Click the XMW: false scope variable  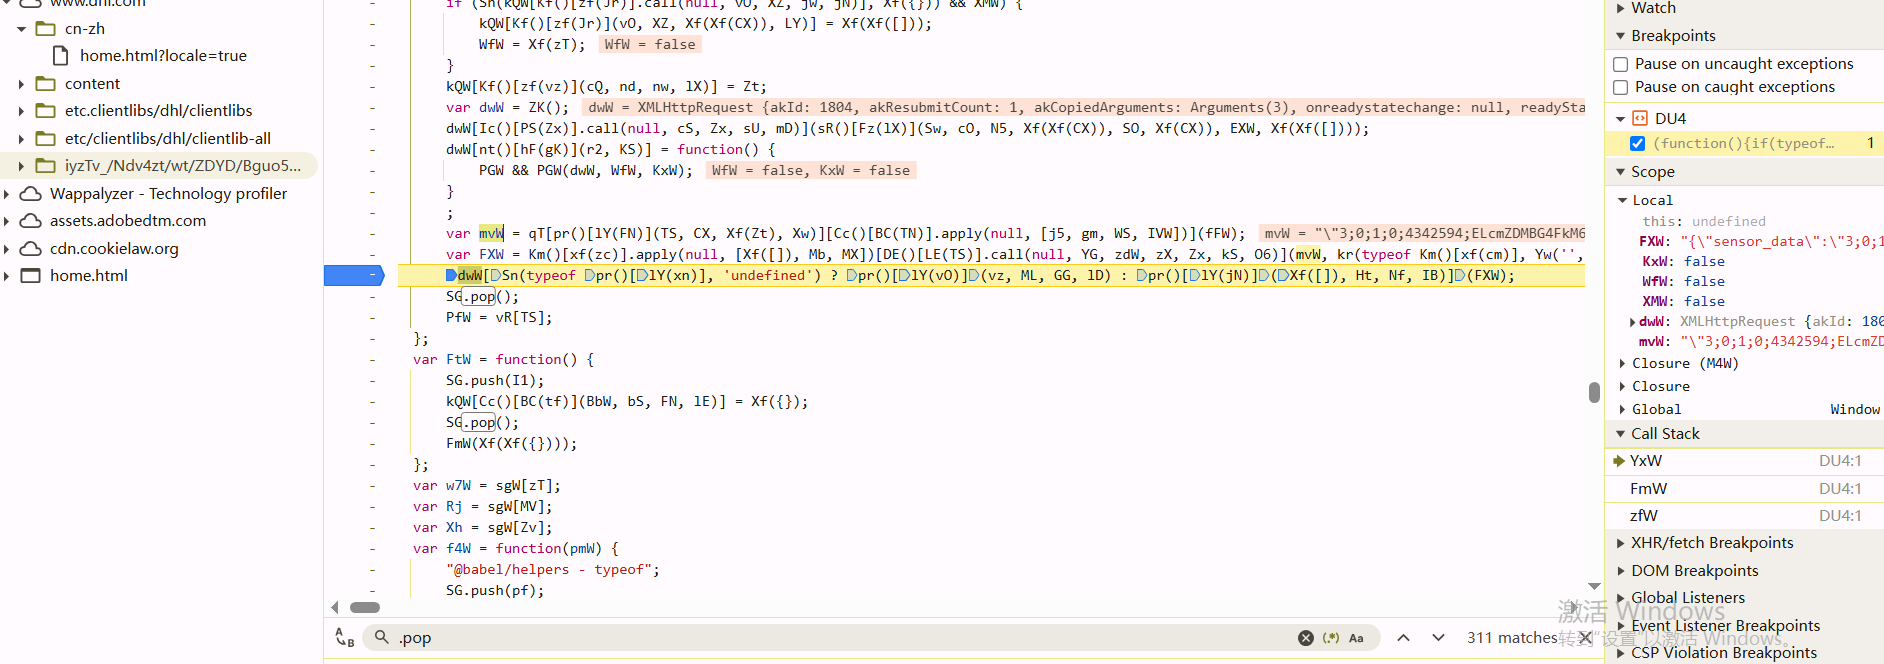(1683, 302)
